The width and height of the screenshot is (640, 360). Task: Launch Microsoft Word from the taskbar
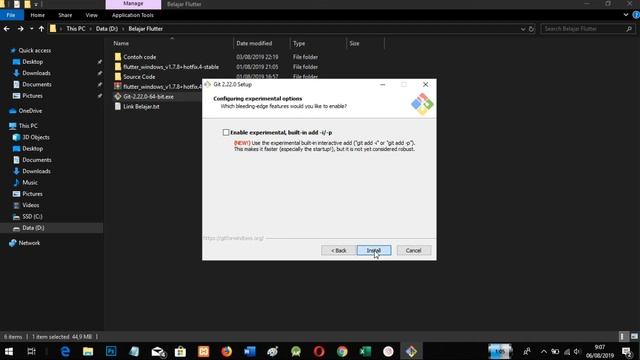[249, 351]
